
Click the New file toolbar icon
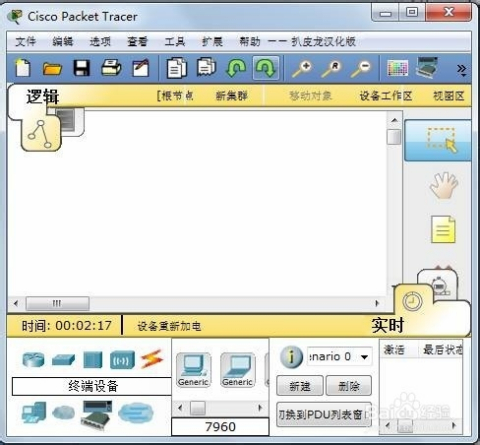(x=23, y=68)
